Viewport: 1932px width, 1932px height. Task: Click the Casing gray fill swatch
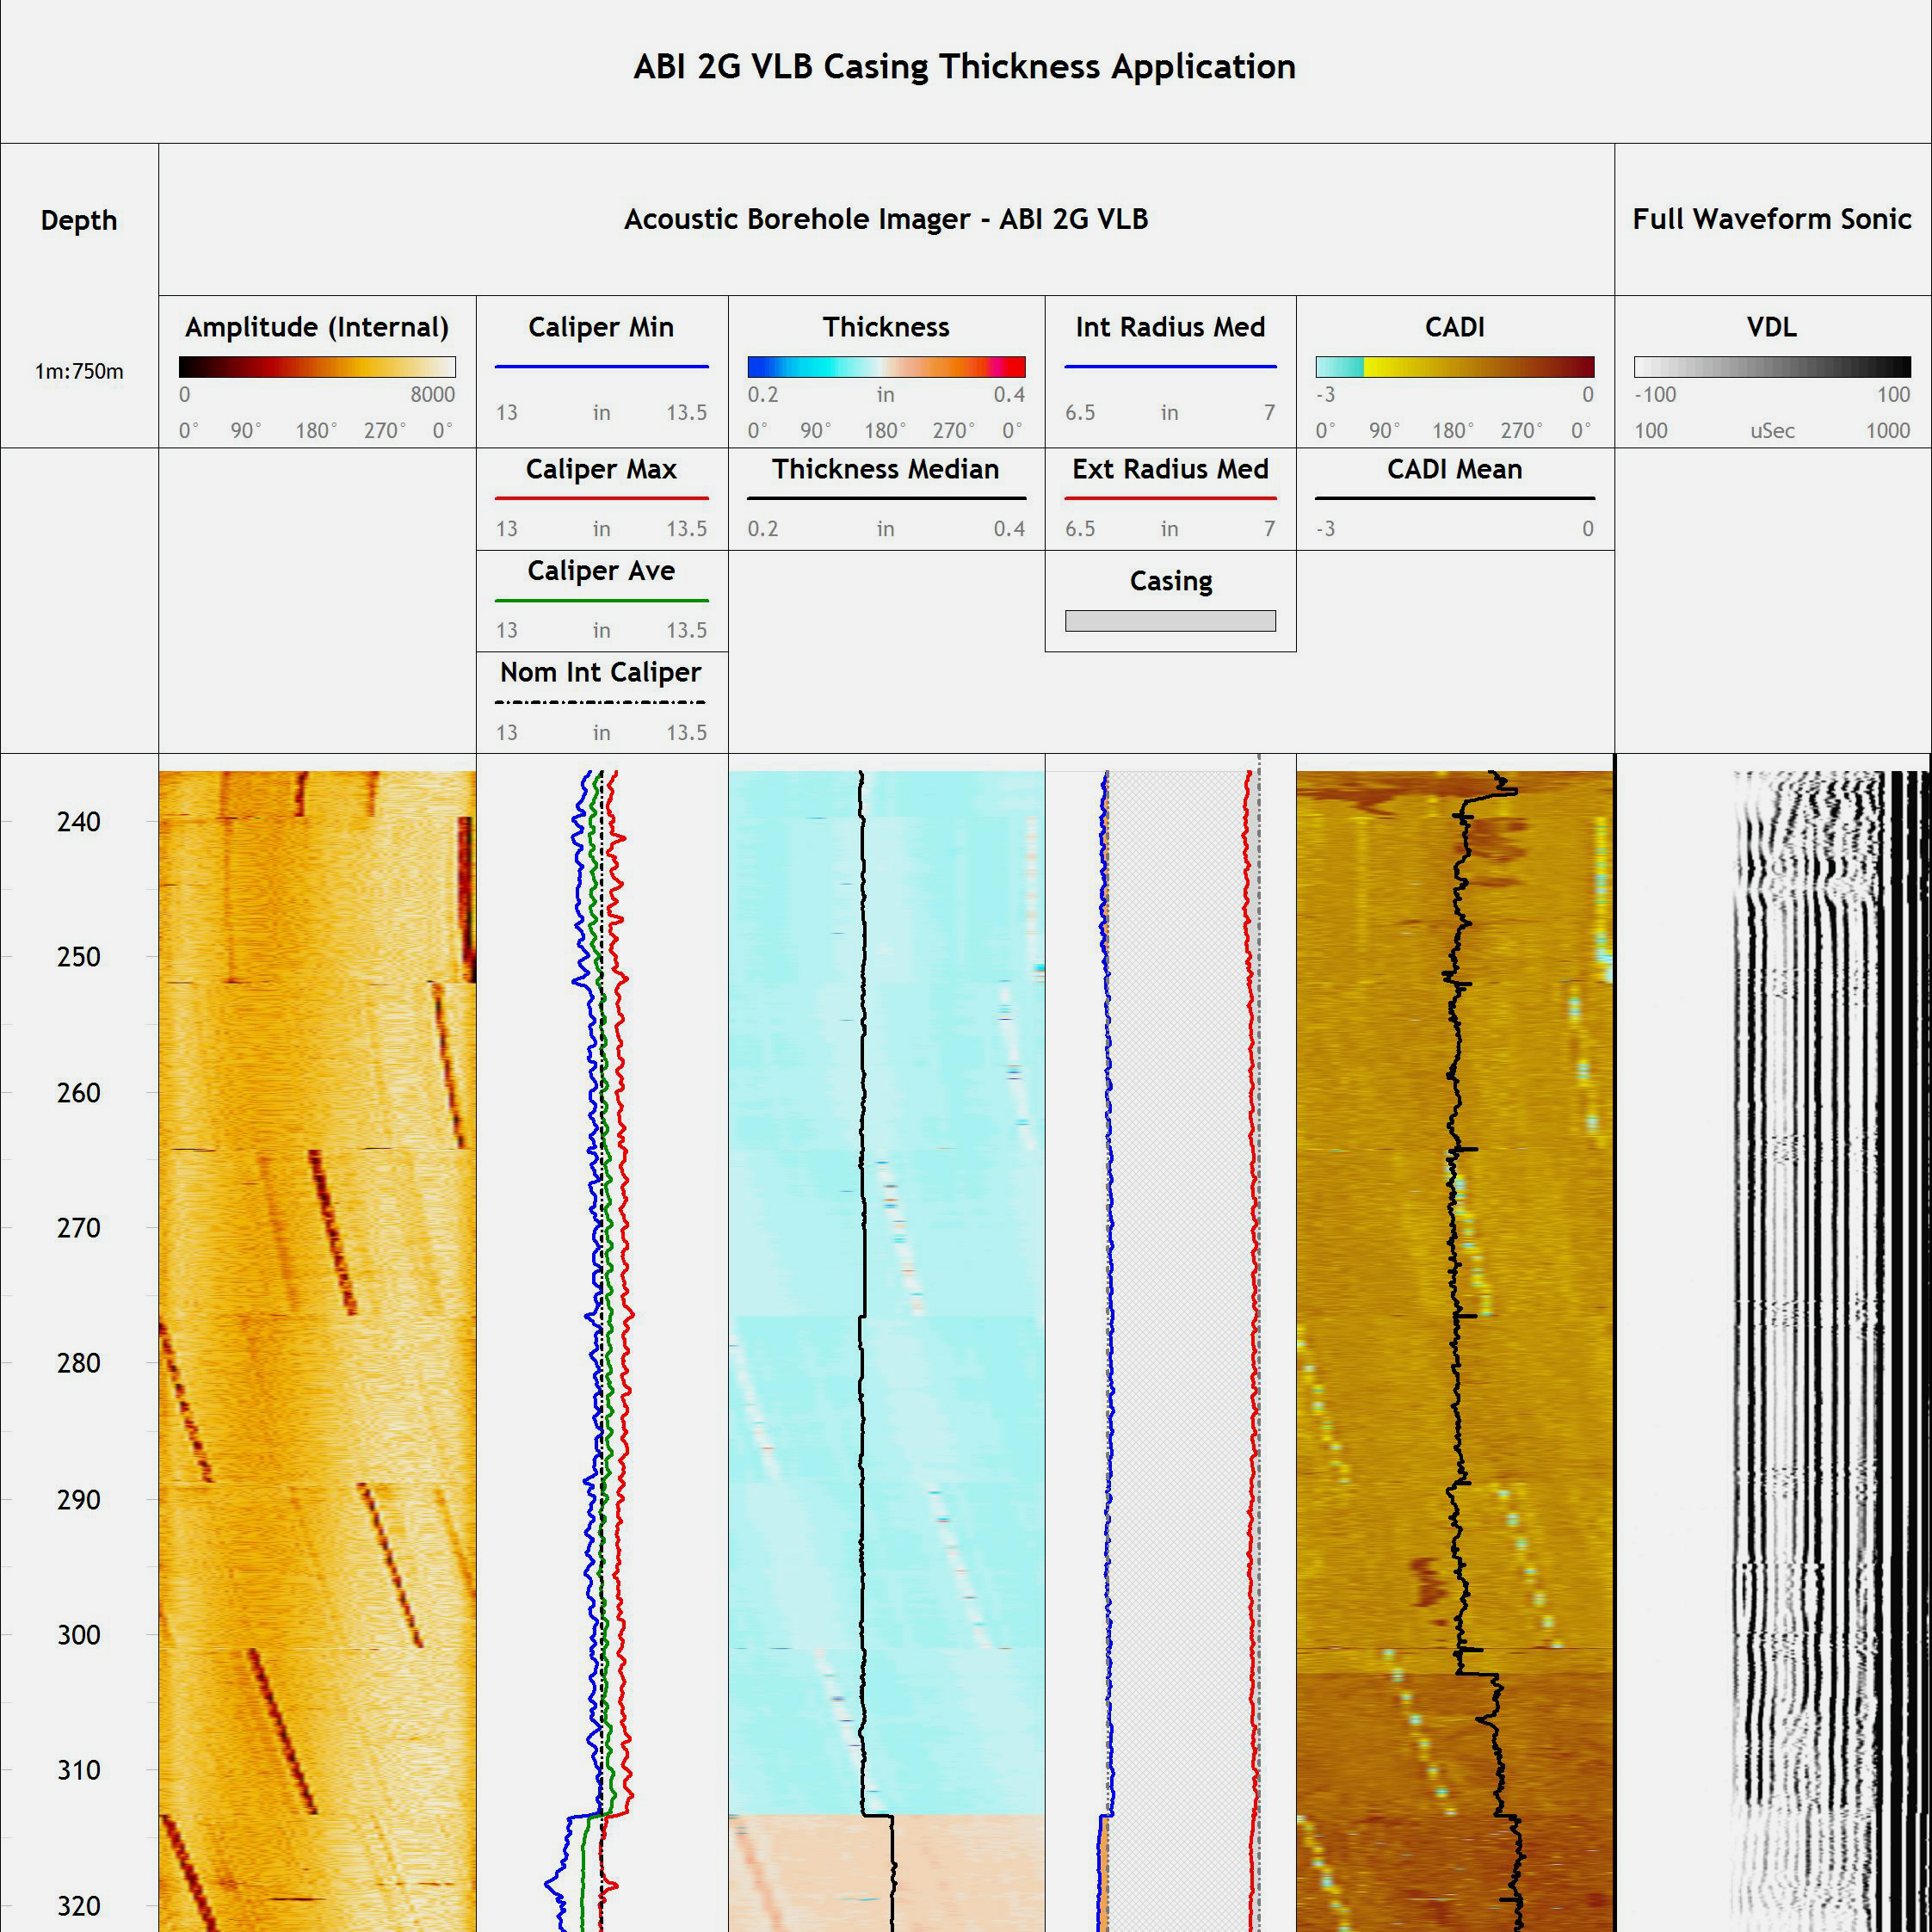pos(1170,621)
